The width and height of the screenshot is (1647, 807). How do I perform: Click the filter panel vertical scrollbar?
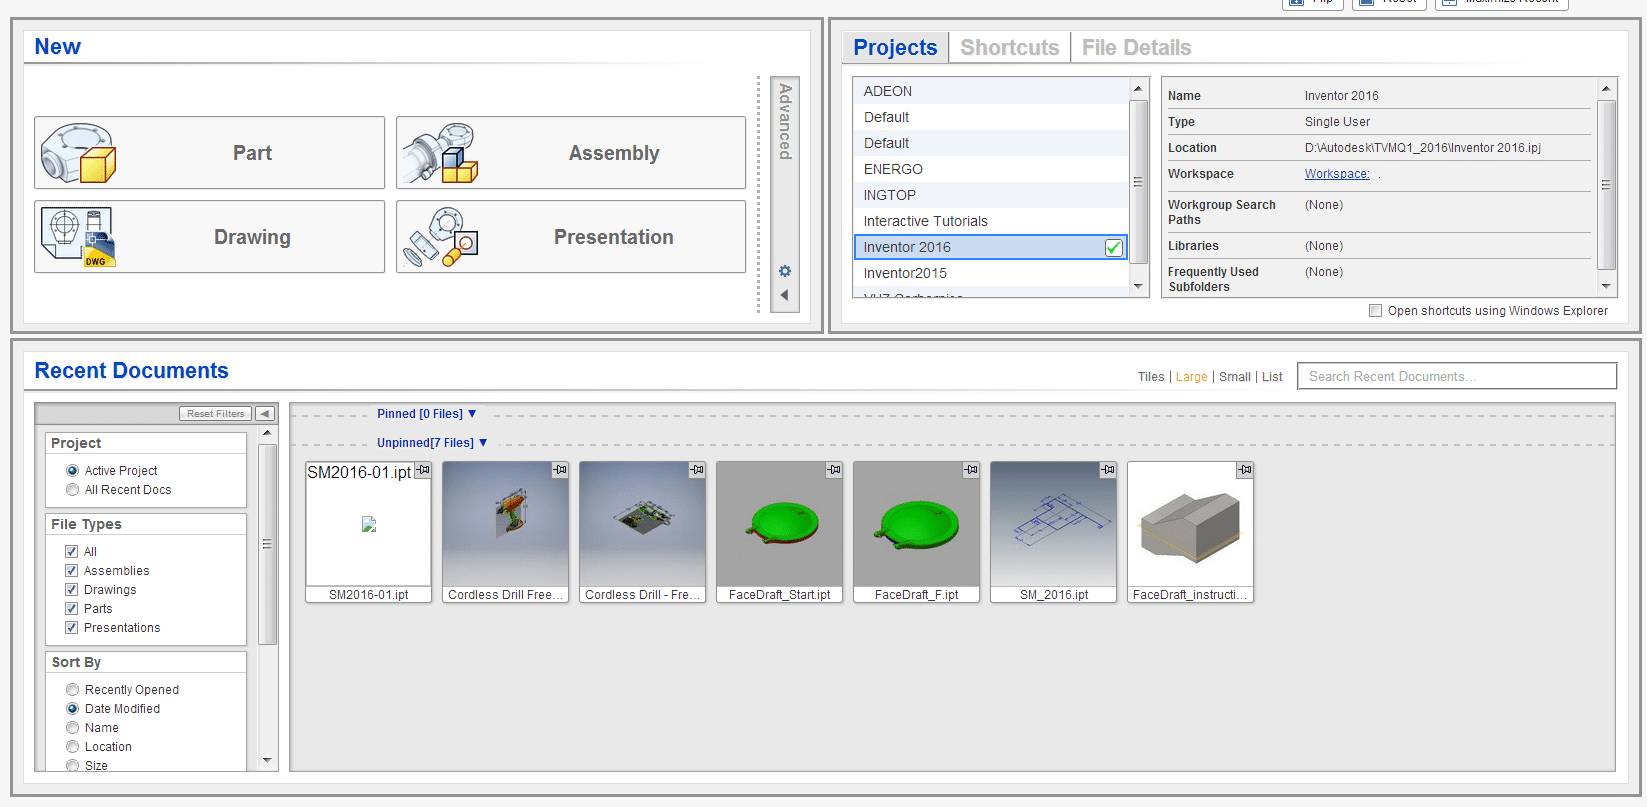point(267,544)
